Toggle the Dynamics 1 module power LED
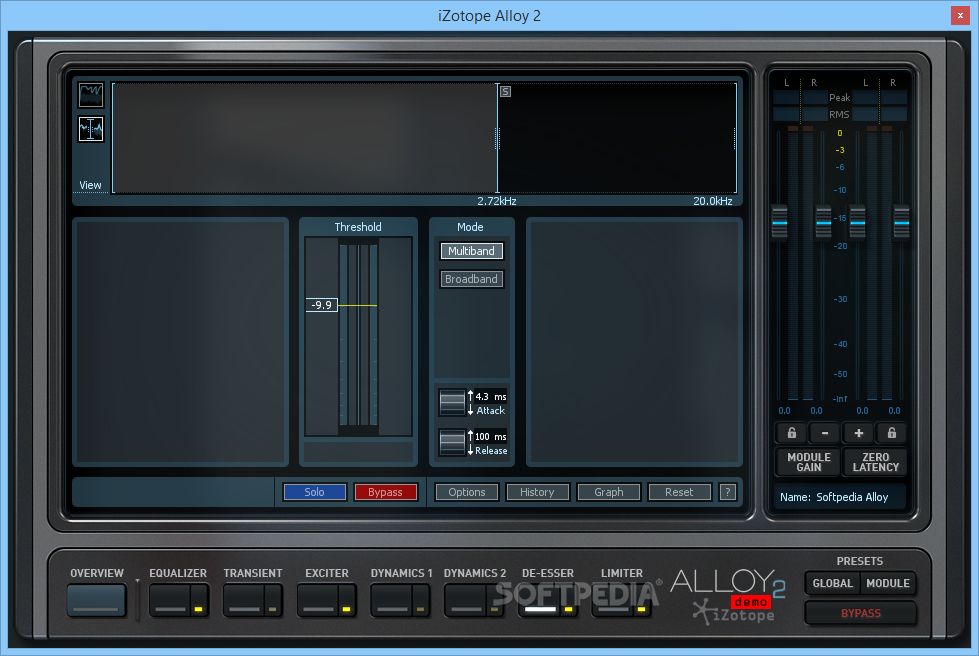The width and height of the screenshot is (979, 656). 420,609
